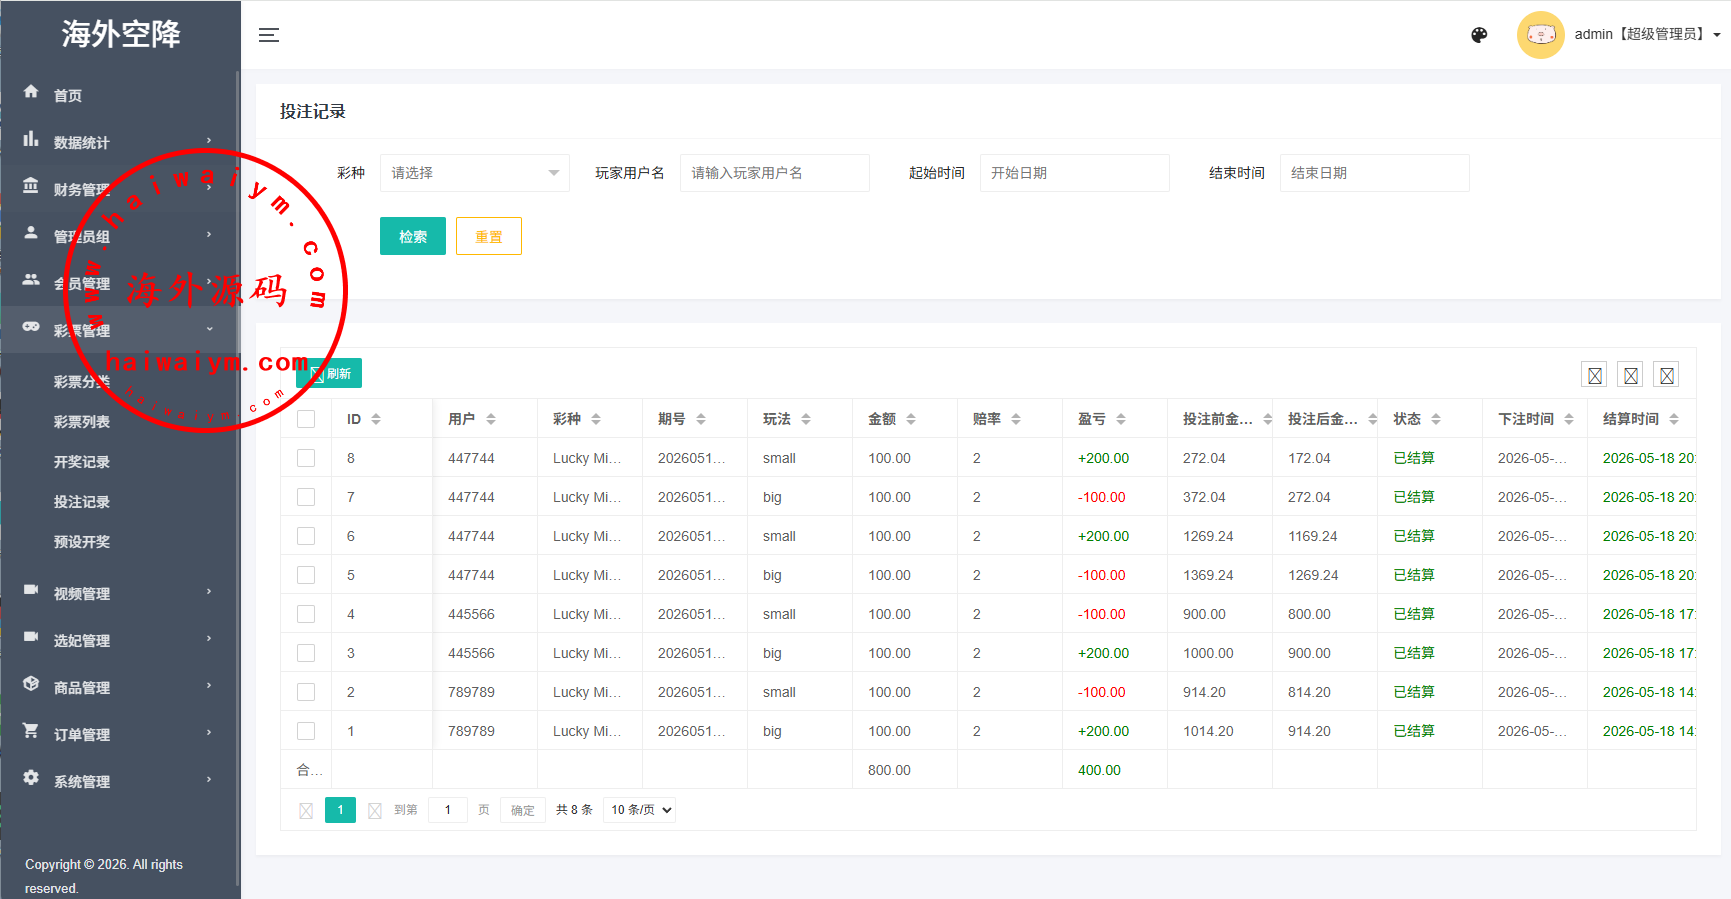Click the total profit 400.00 cell
The width and height of the screenshot is (1731, 899).
tap(1115, 770)
